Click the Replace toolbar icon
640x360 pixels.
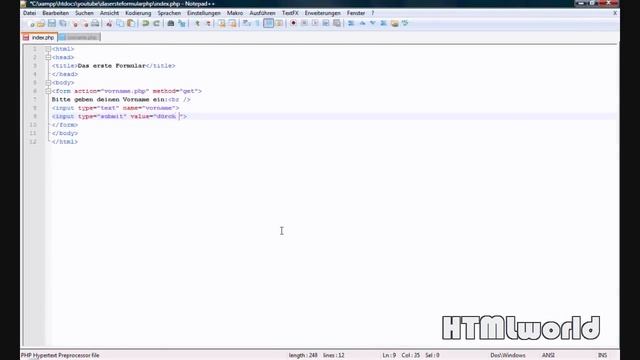point(182,24)
